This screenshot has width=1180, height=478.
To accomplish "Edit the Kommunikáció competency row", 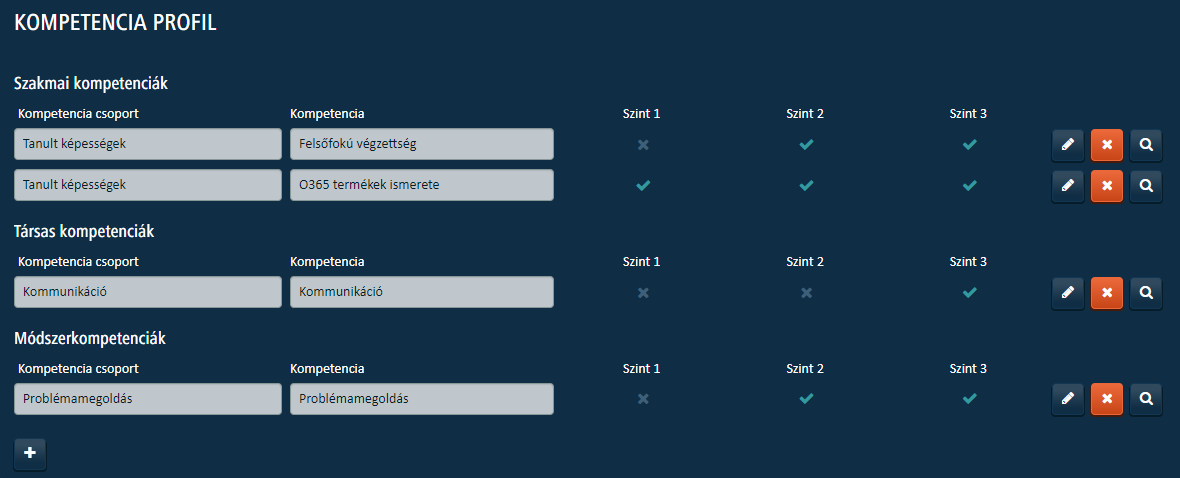I will [1067, 292].
